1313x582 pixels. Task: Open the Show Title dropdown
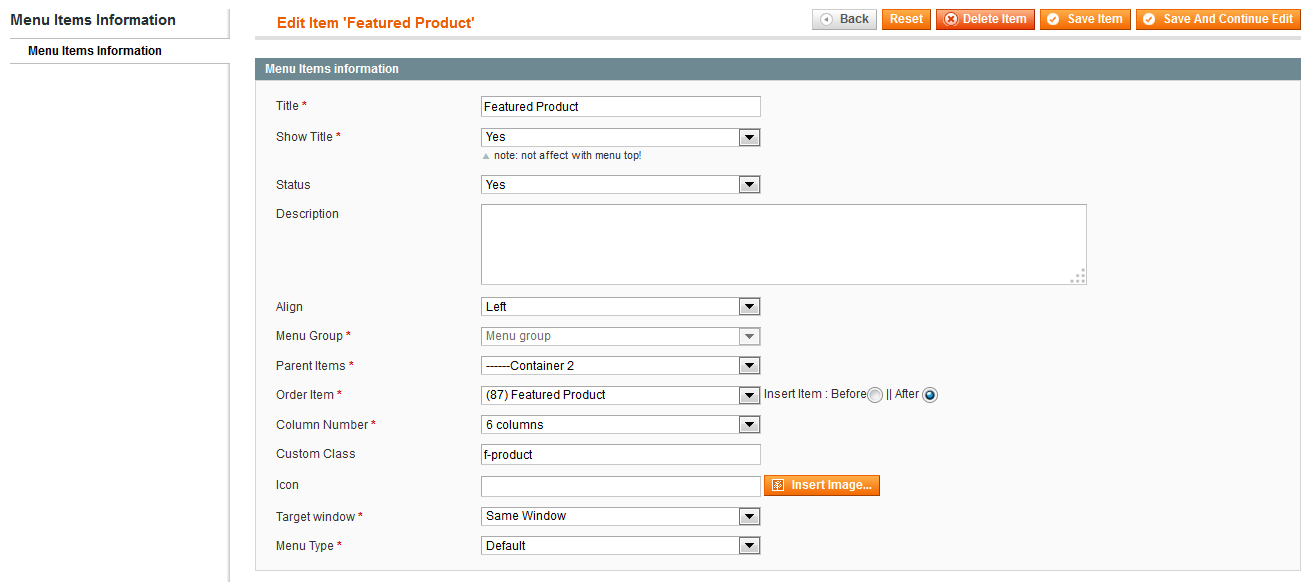pyautogui.click(x=621, y=137)
